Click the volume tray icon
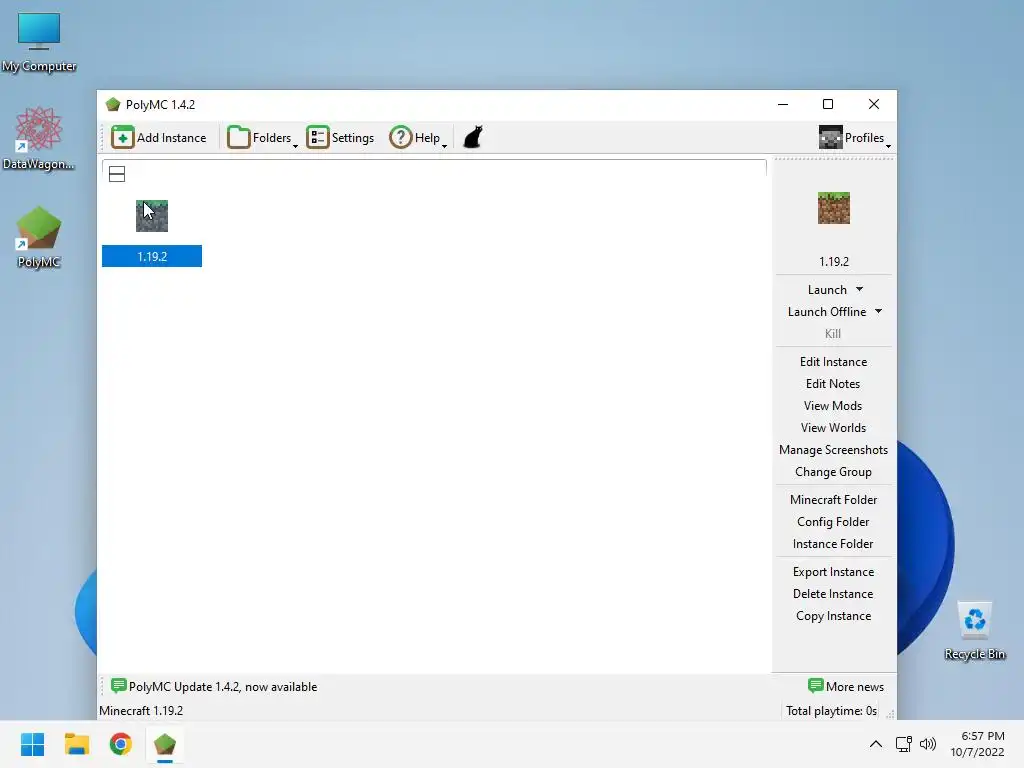The image size is (1024, 768). [x=927, y=744]
